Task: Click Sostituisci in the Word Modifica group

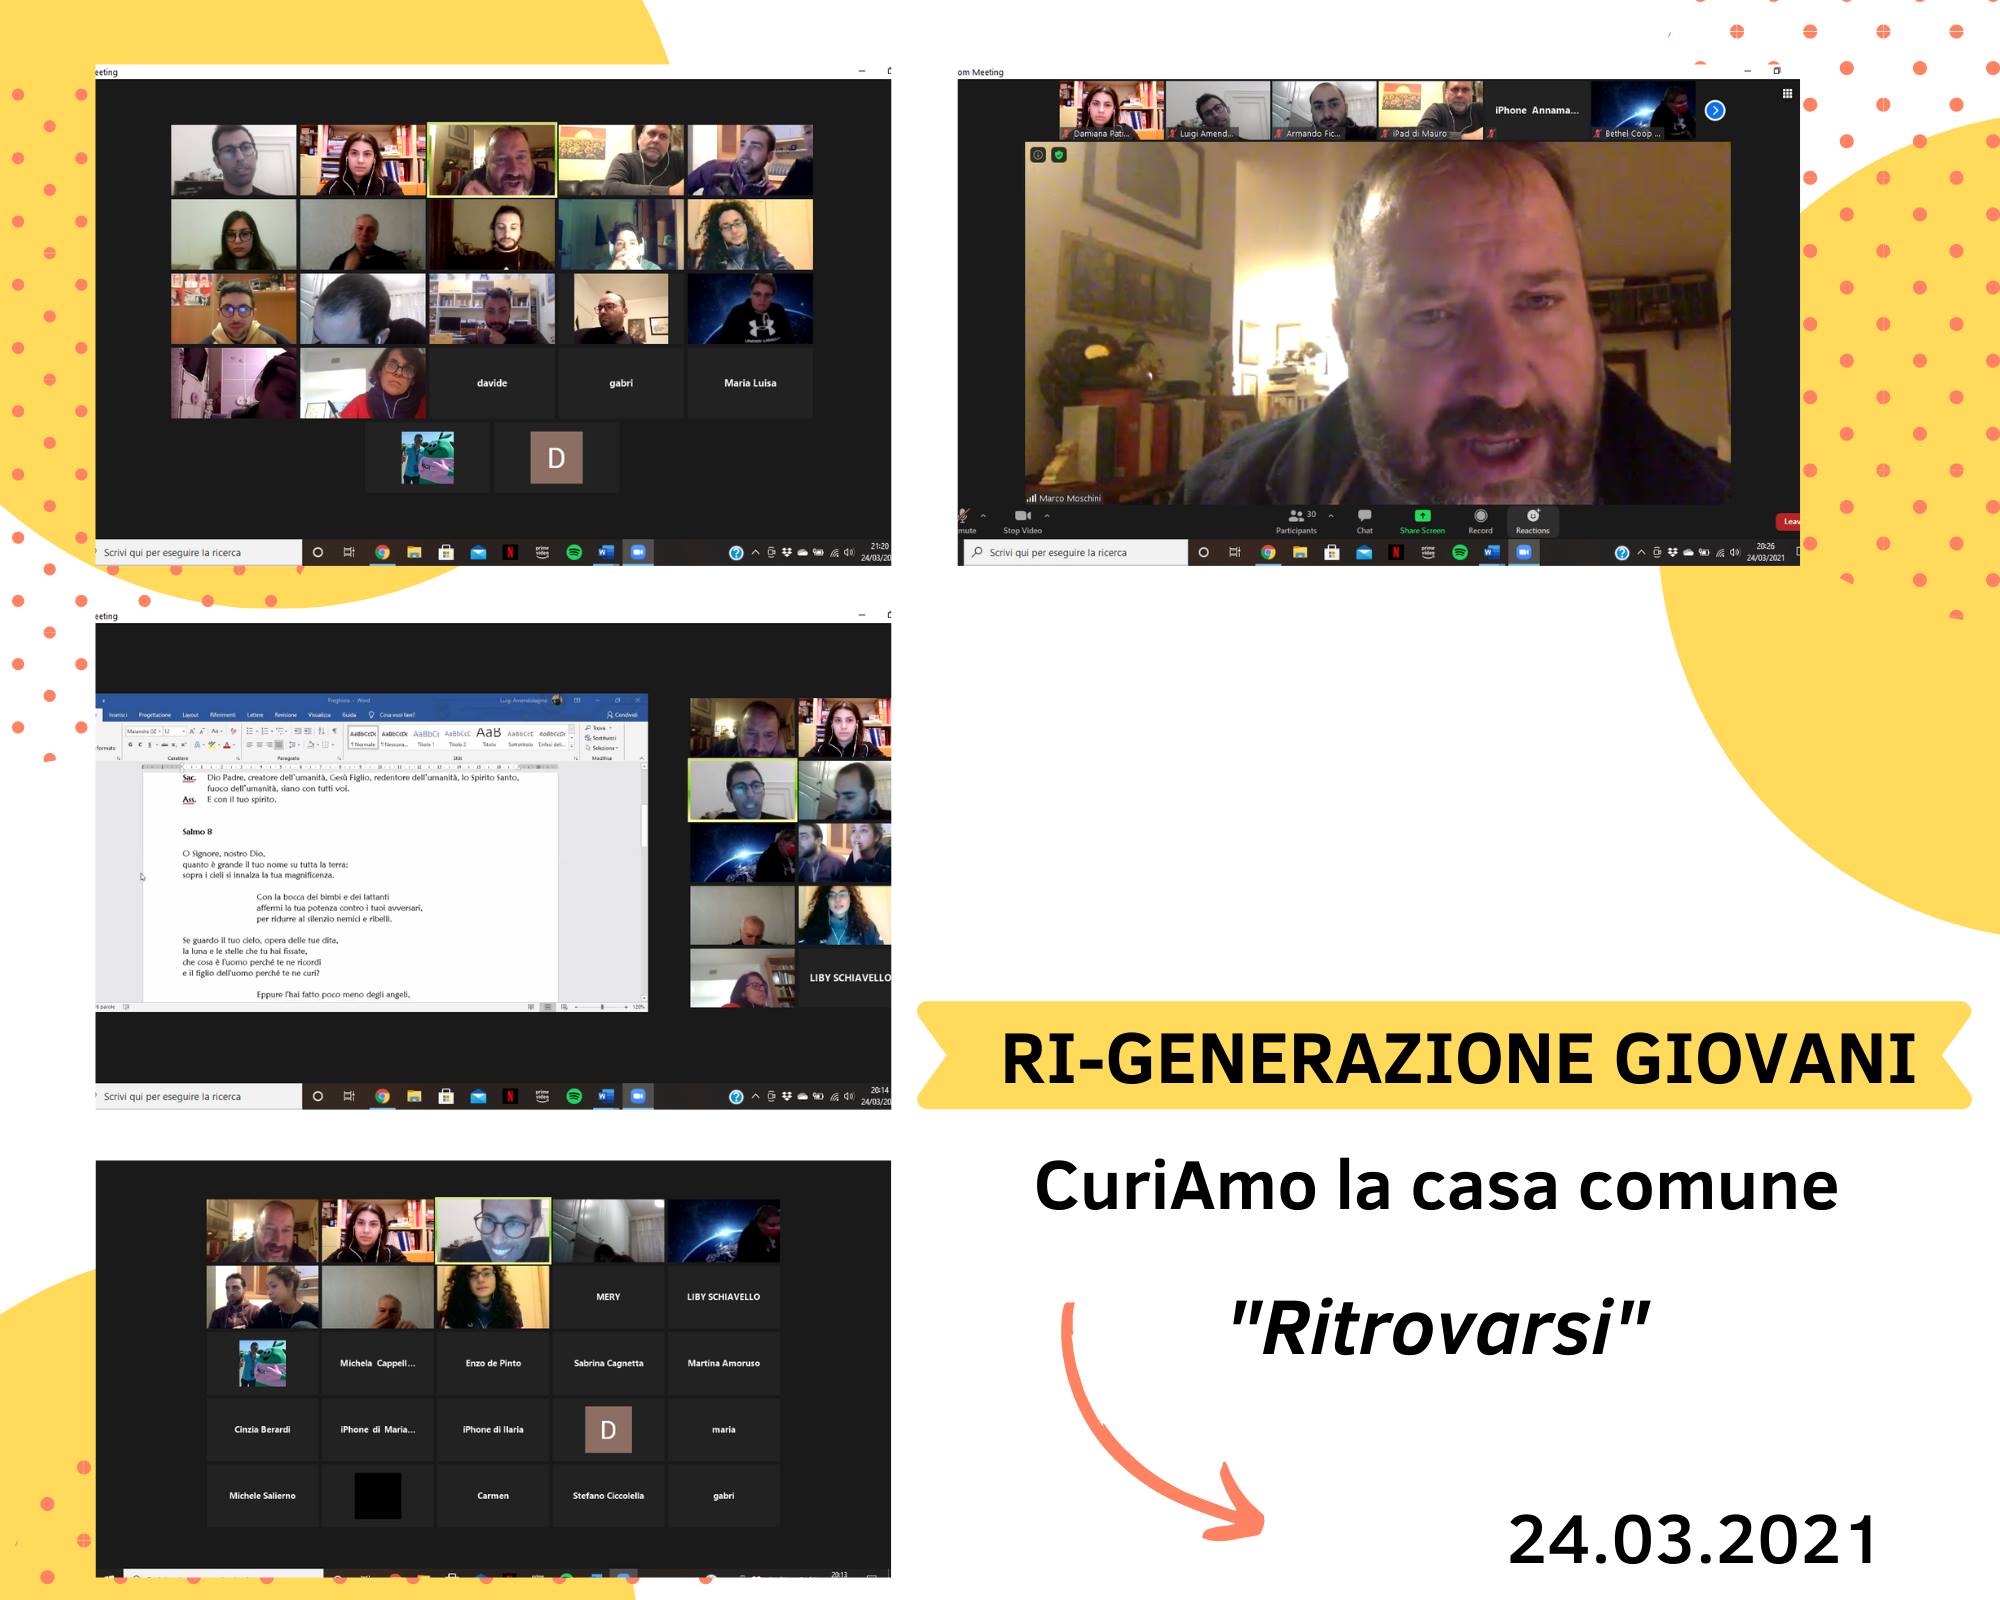Action: [601, 738]
